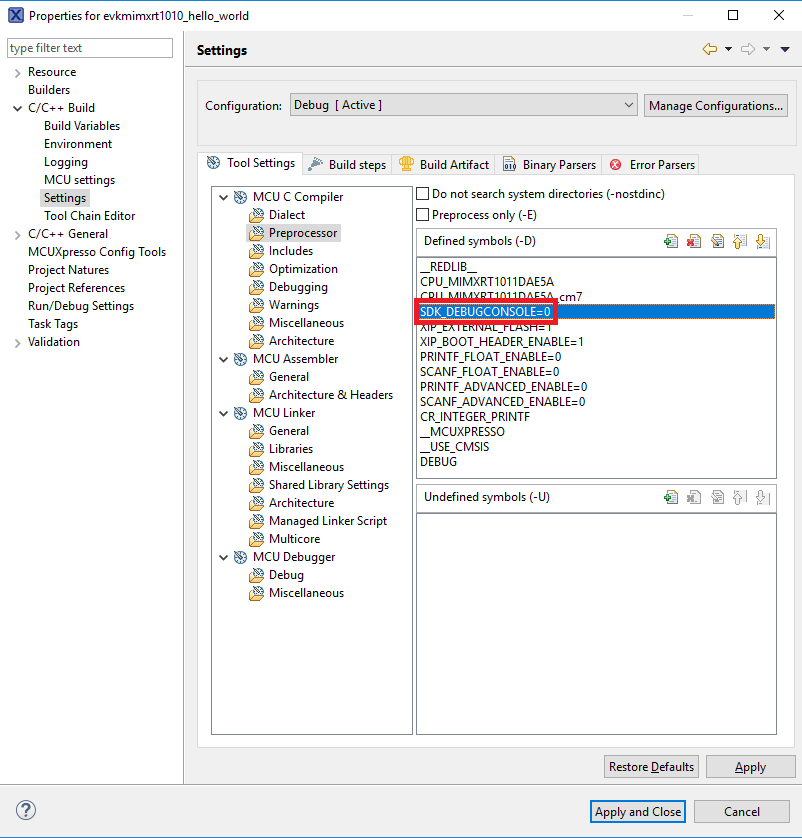The height and width of the screenshot is (838, 802).
Task: Collapse the MCU C Compiler tree node
Action: [223, 197]
